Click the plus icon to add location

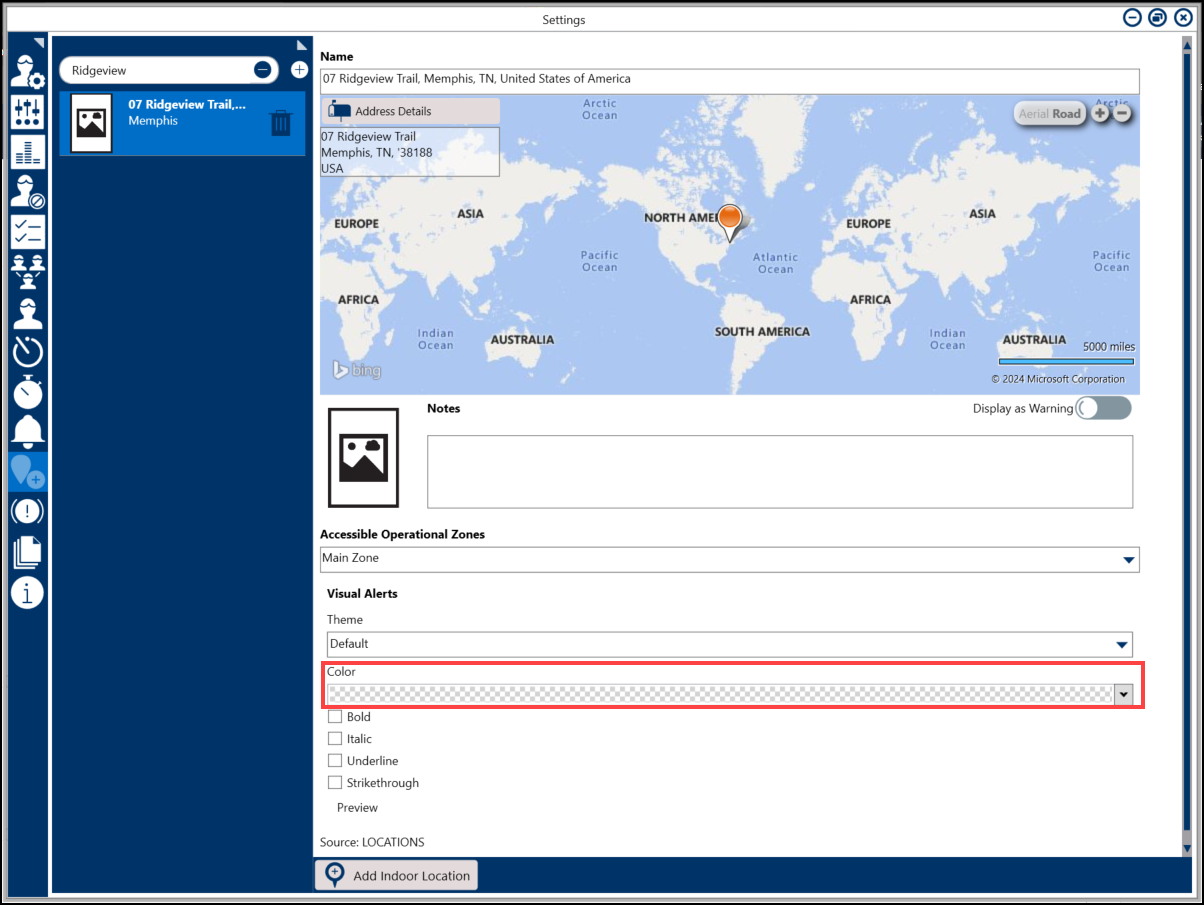(299, 70)
